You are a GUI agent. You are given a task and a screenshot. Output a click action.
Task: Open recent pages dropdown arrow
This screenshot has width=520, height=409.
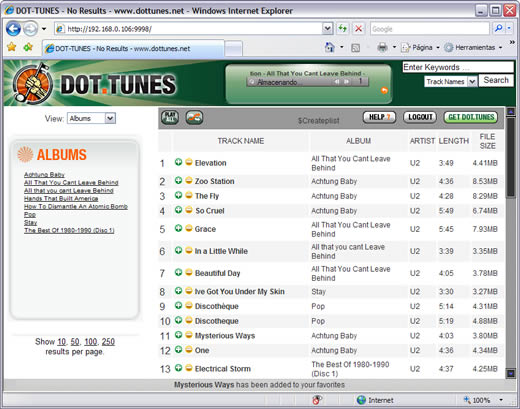tap(44, 29)
